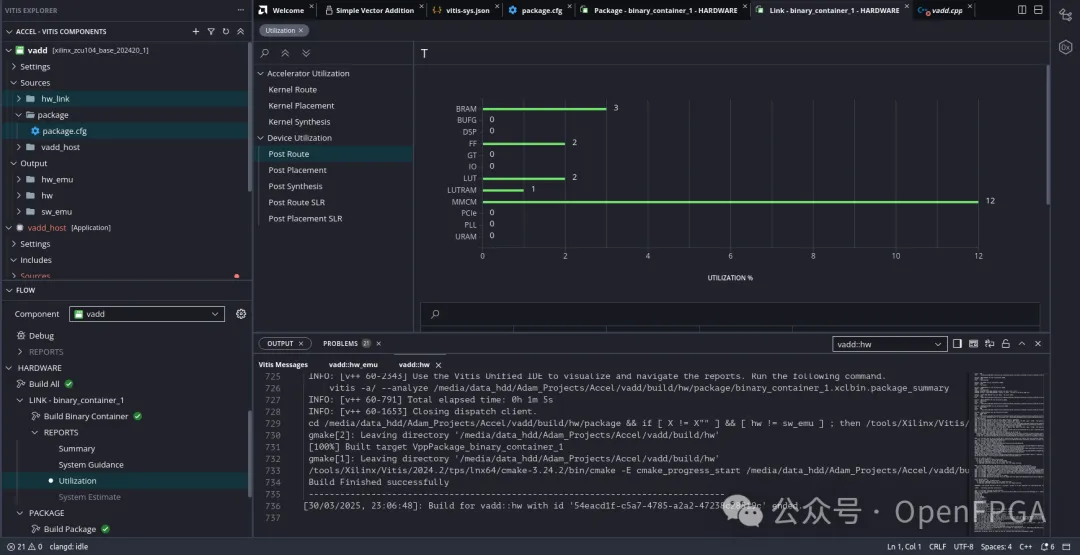Click the BRAM utilization bar in chart

click(x=544, y=109)
